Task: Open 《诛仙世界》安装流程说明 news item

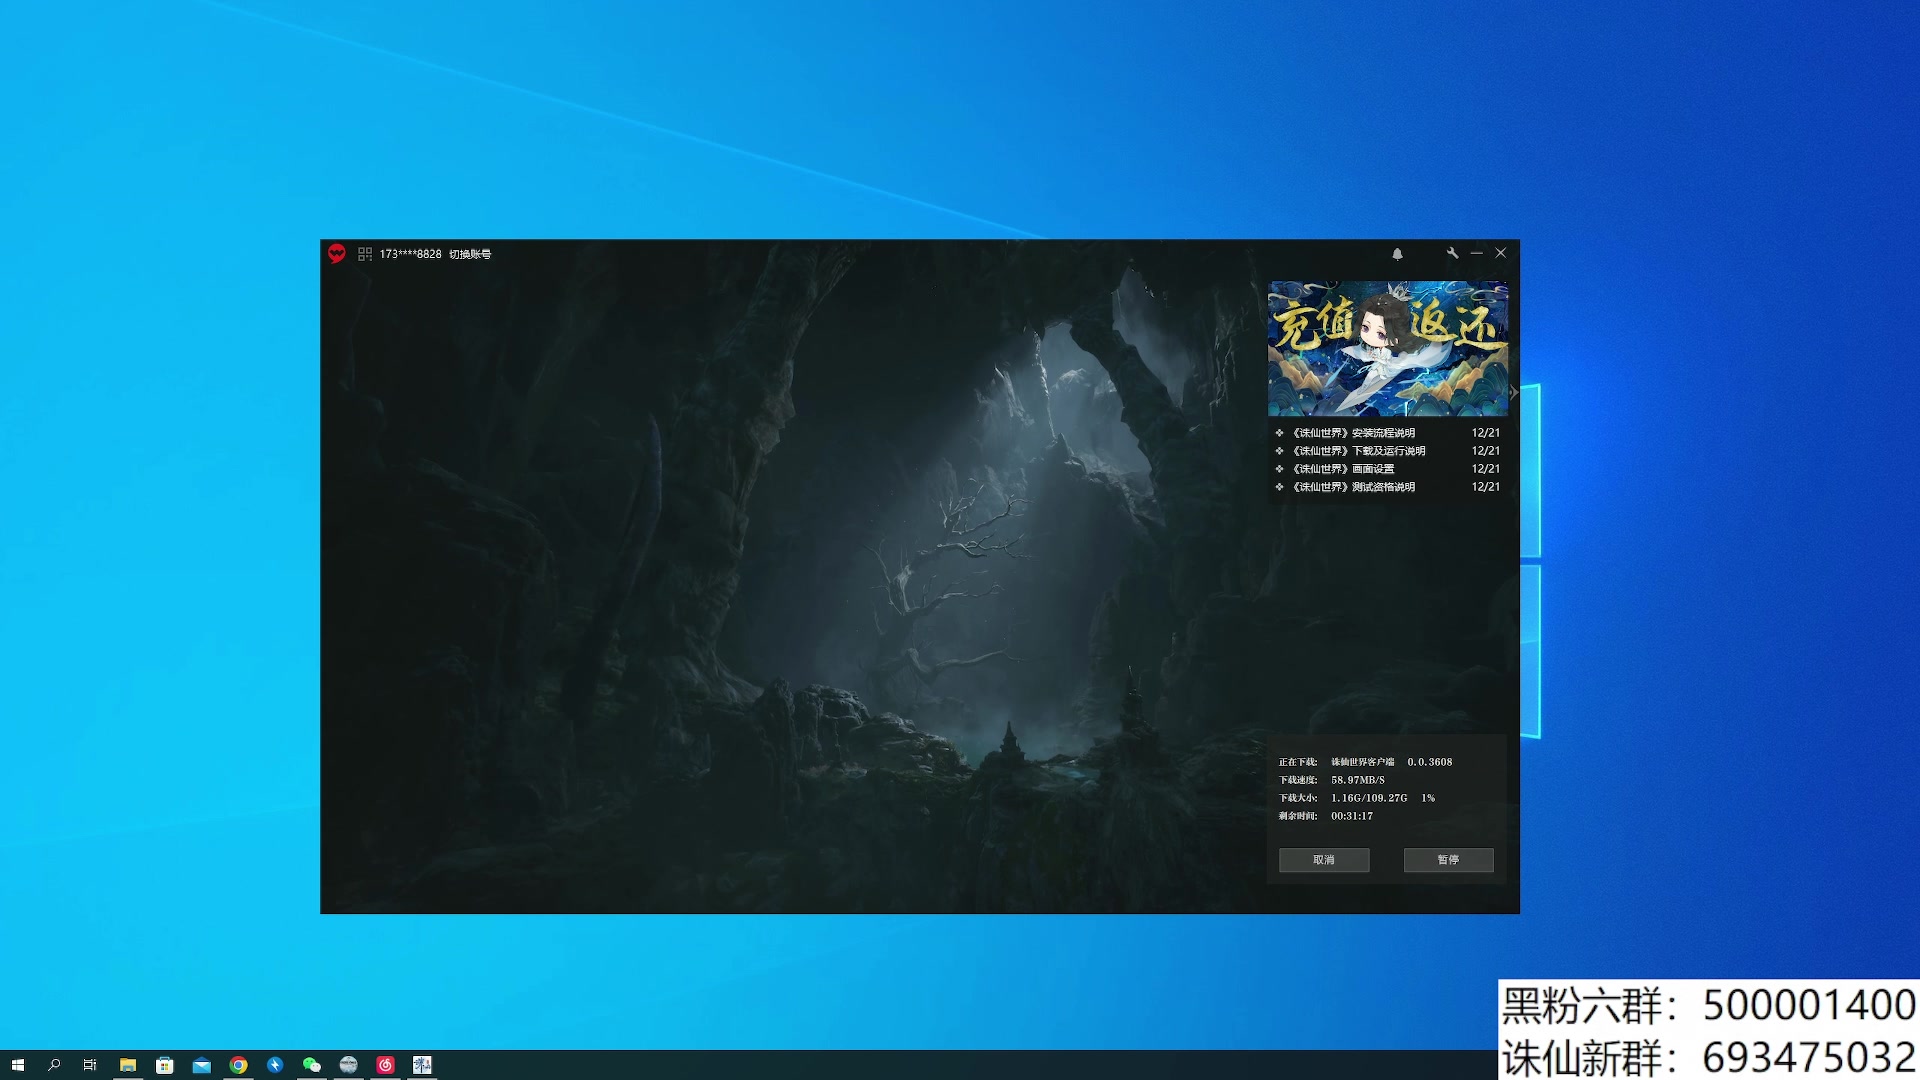Action: (1353, 433)
